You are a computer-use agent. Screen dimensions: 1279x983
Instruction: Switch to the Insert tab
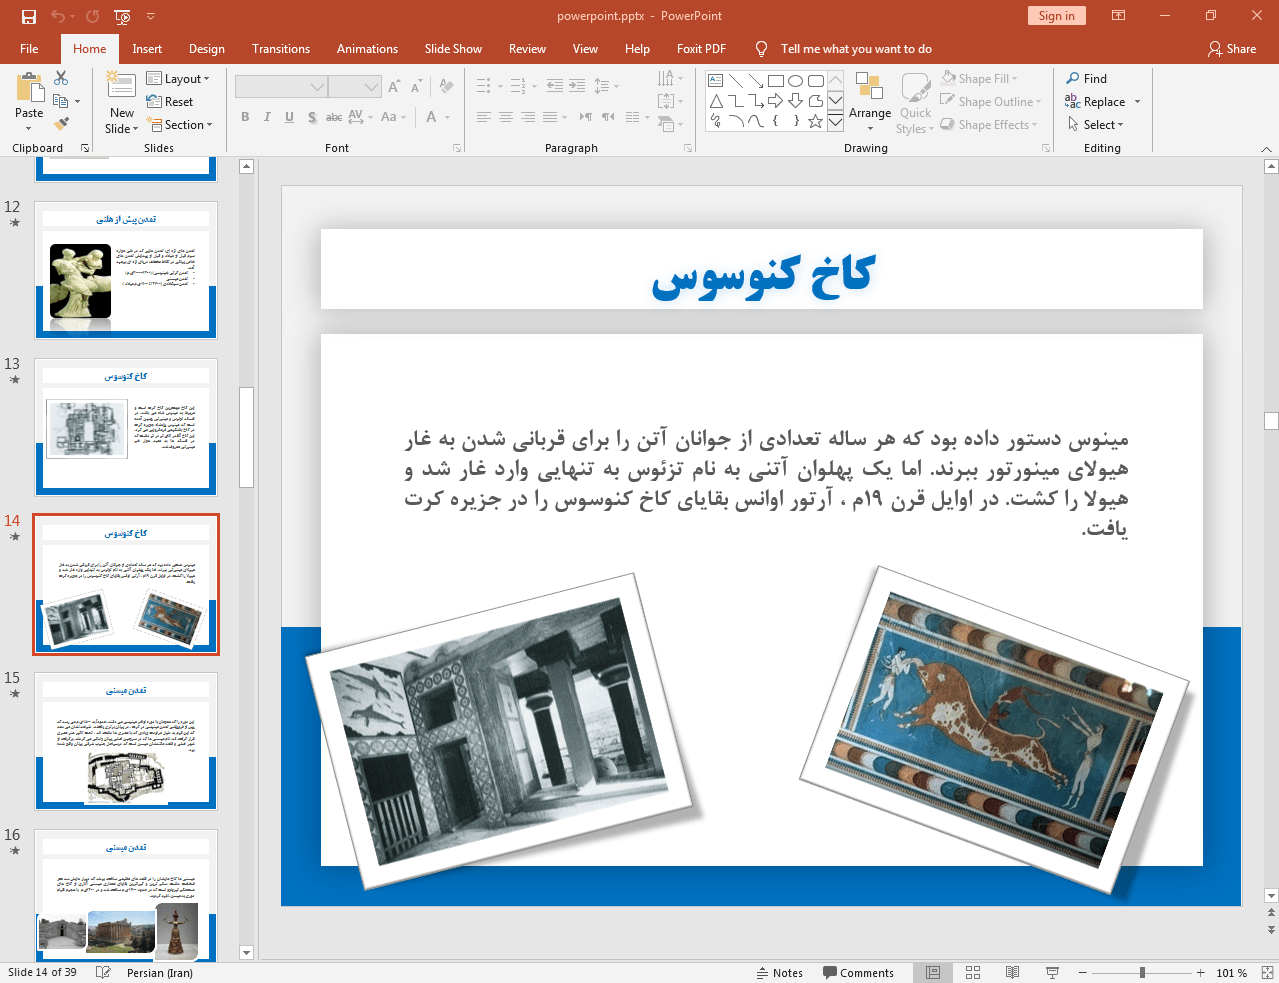tap(147, 48)
